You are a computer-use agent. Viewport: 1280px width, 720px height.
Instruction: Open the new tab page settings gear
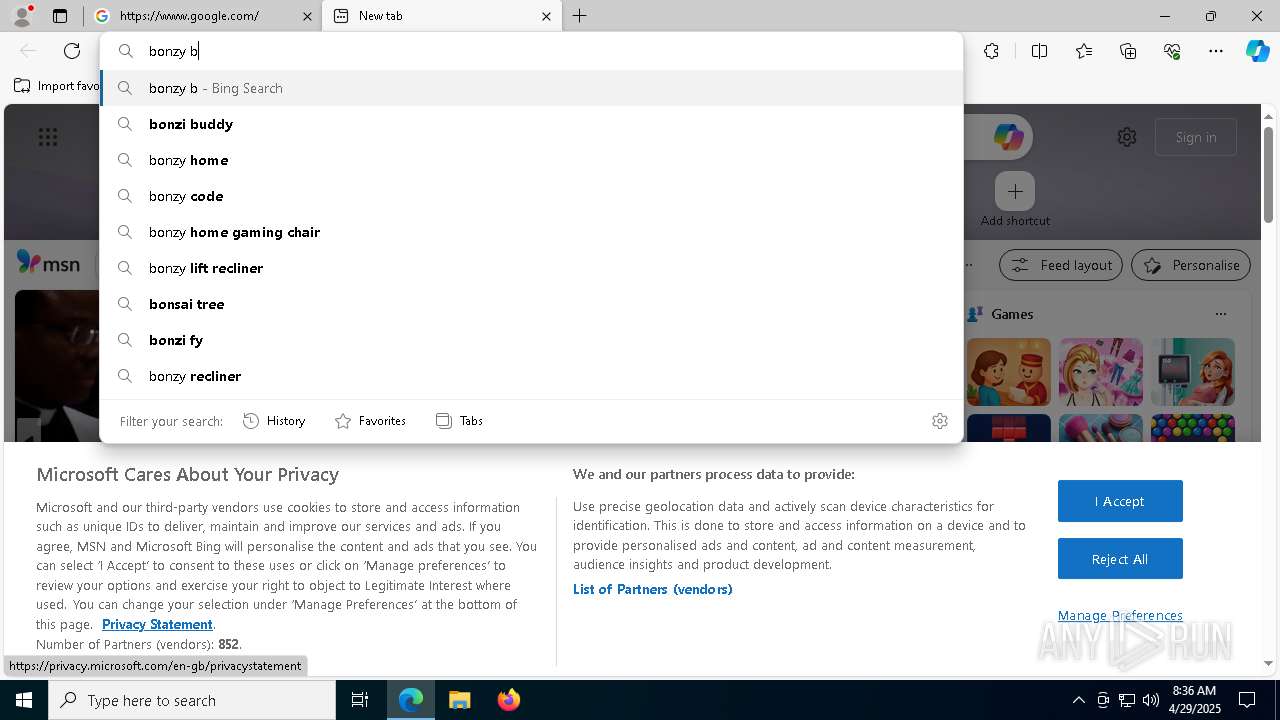[1127, 137]
